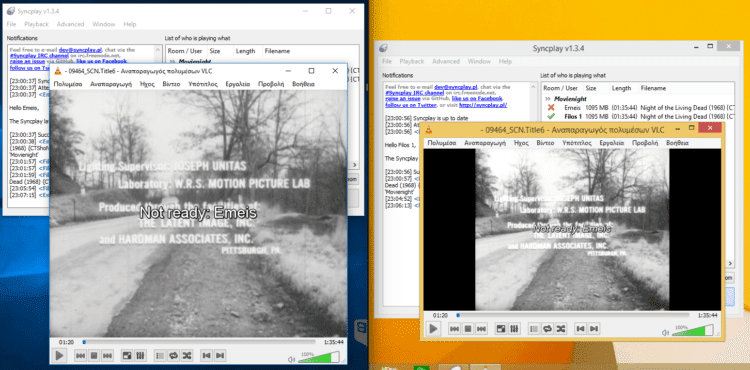Click next chapter button in right VLC
750x370 pixels.
482,328
